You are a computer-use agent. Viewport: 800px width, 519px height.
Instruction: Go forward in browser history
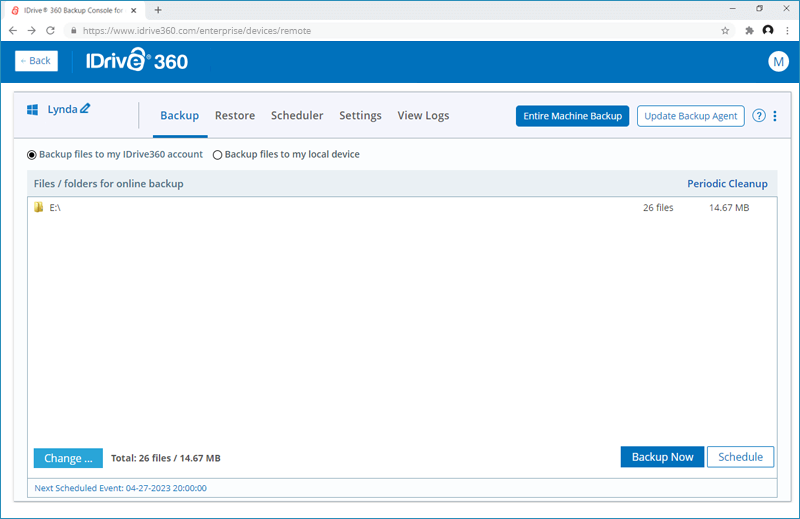pos(32,31)
